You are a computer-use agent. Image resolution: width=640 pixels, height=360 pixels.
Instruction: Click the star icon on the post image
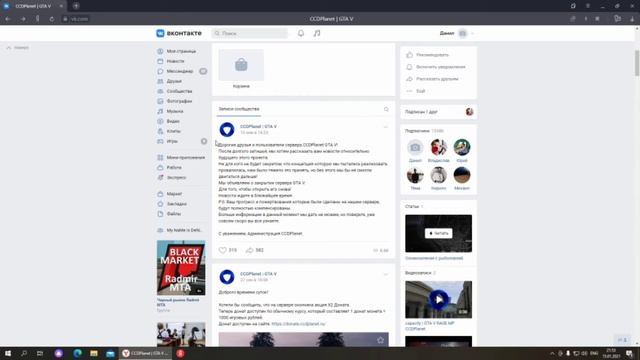pyautogui.click(x=380, y=340)
